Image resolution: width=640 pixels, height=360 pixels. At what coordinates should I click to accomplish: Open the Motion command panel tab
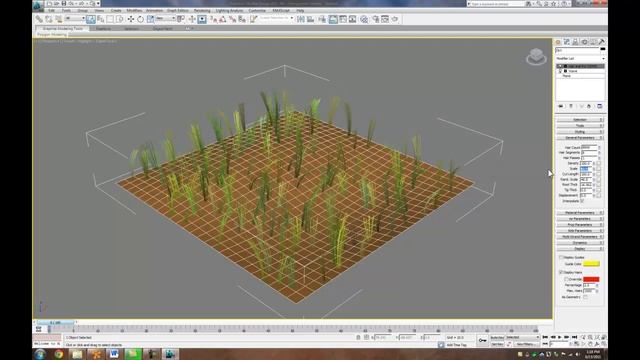(584, 42)
